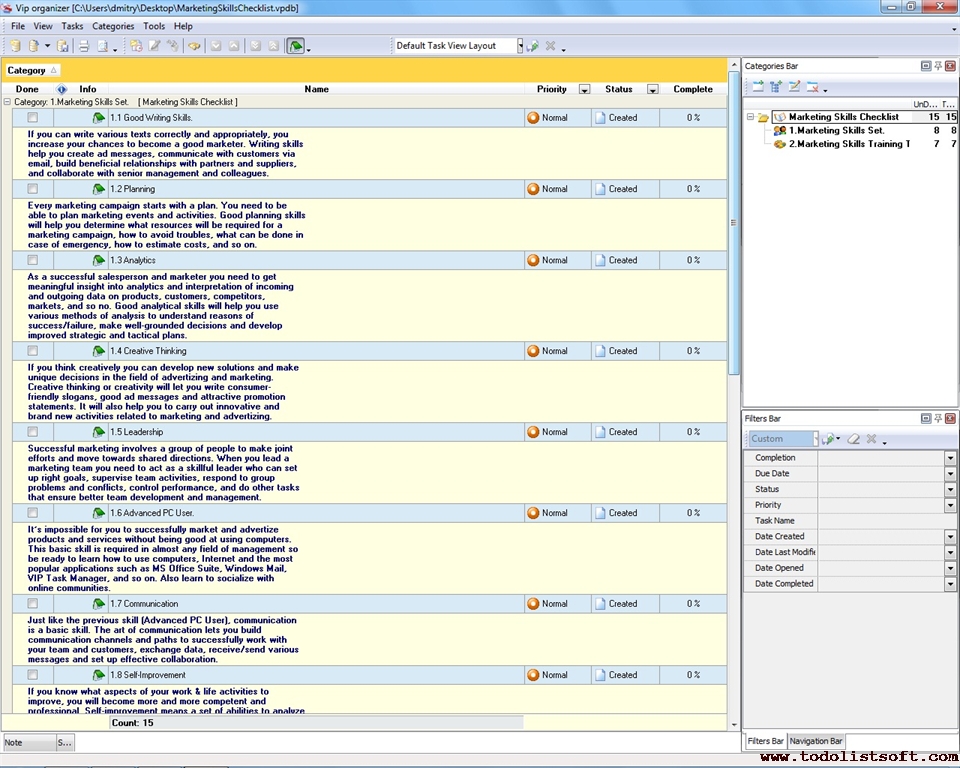Viewport: 960px width, 768px height.
Task: Collapse the Marketing Skills Checklist tree node
Action: click(750, 117)
